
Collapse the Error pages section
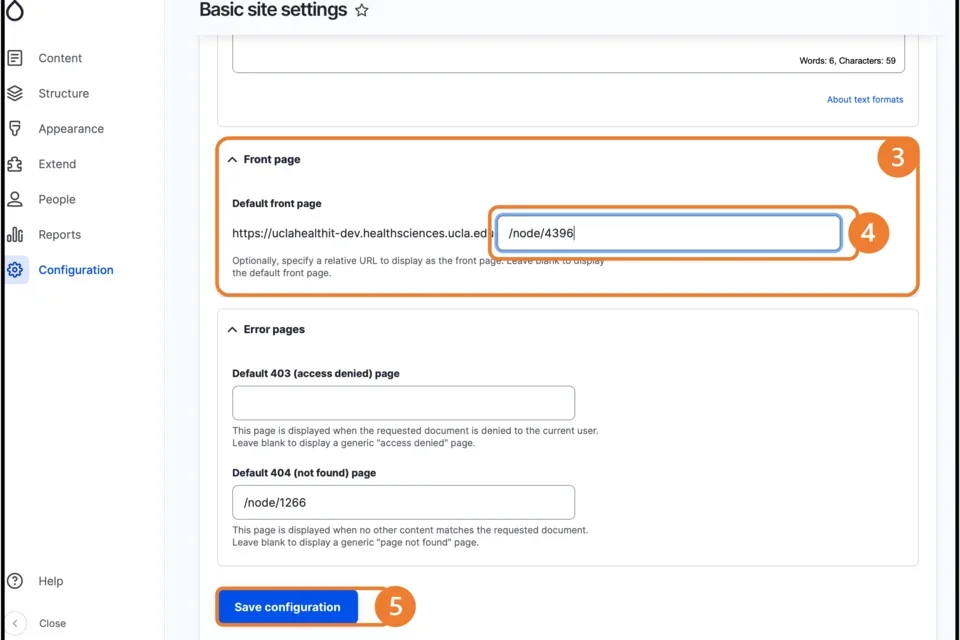[232, 329]
